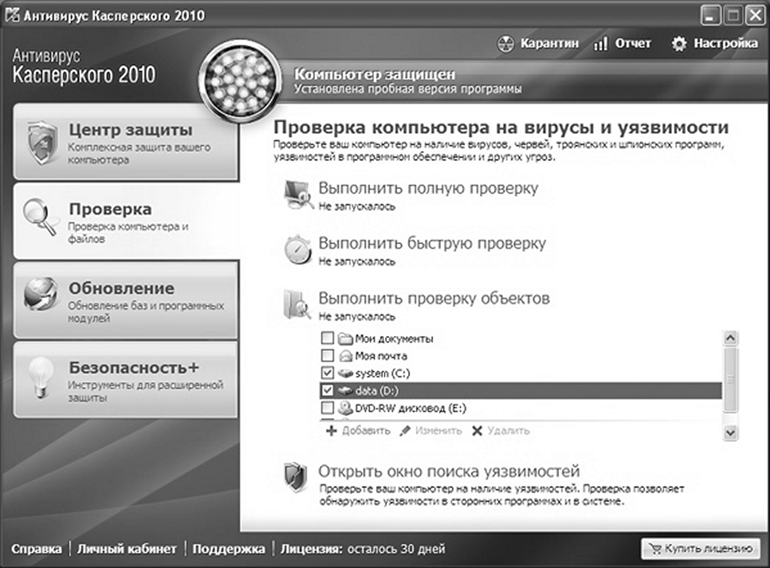Screen dimensions: 770x568
Task: Click the shield icon in Центр защиты
Action: coord(42,143)
